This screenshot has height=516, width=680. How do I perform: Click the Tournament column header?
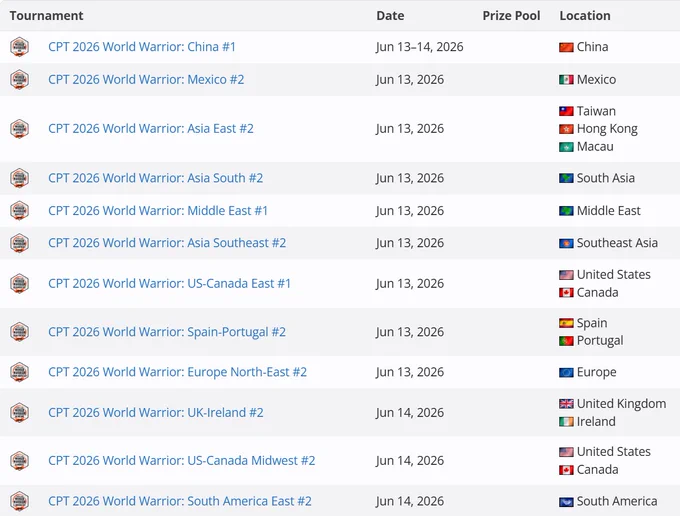pos(46,16)
